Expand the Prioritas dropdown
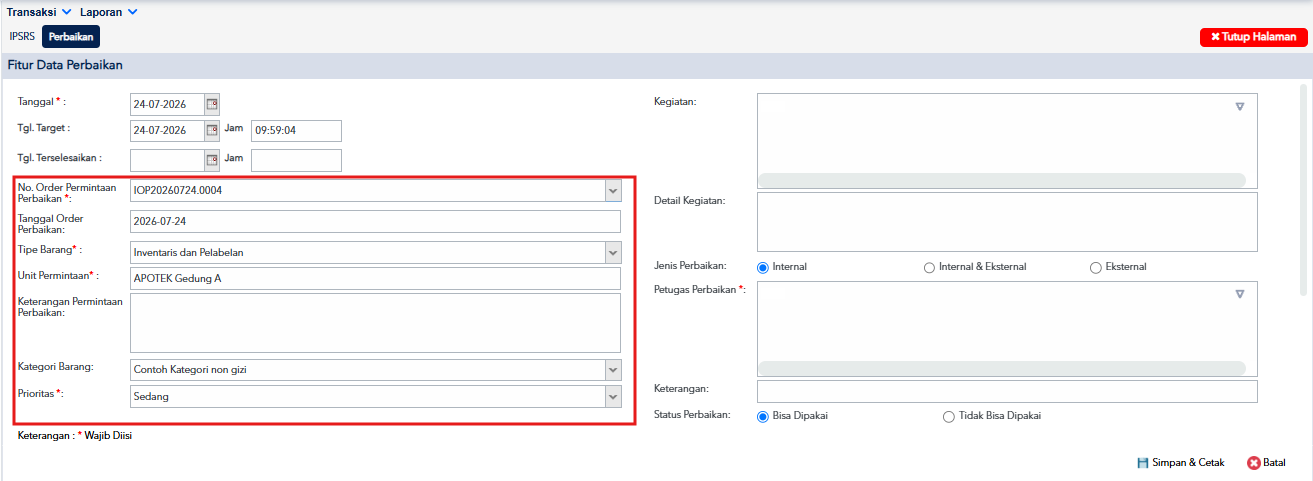This screenshot has height=481, width=1313. coord(613,397)
